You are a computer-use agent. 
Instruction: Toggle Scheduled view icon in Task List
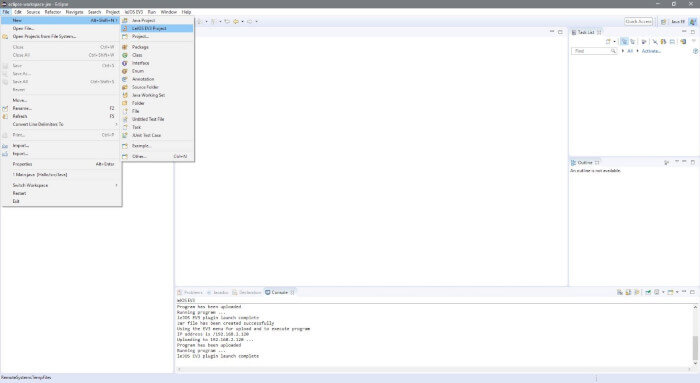pyautogui.click(x=633, y=42)
